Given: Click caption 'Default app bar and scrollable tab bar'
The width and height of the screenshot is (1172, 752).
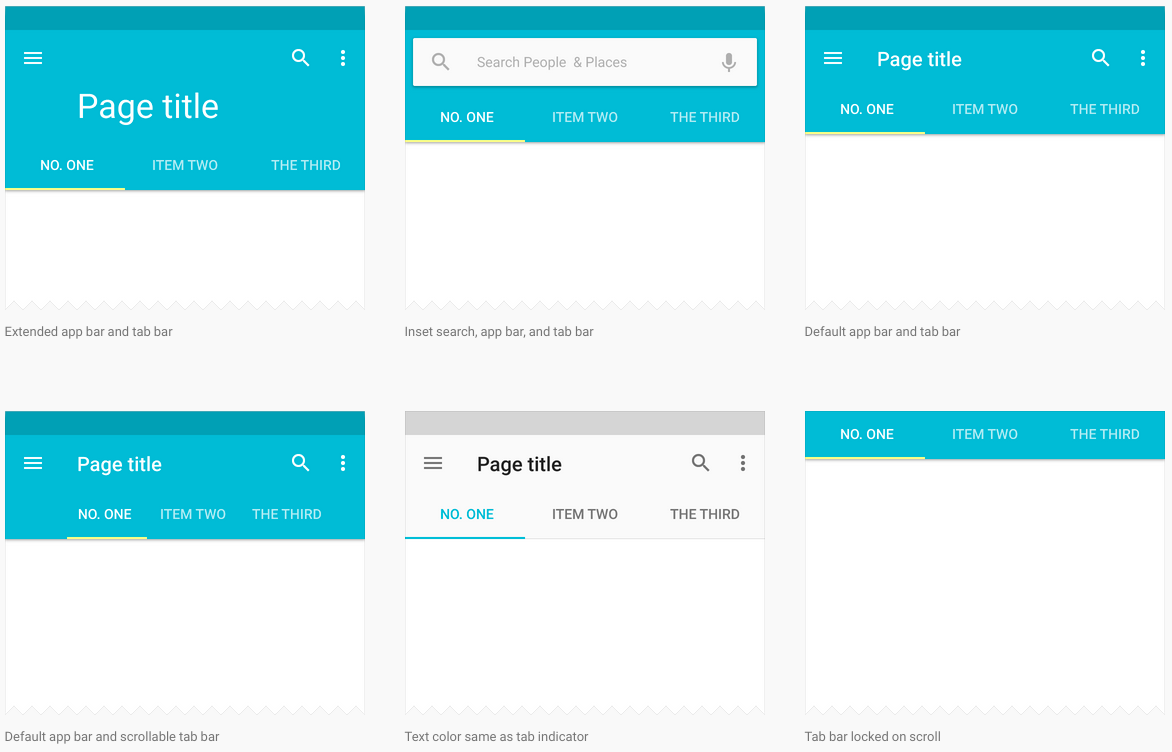Looking at the screenshot, I should pos(112,736).
